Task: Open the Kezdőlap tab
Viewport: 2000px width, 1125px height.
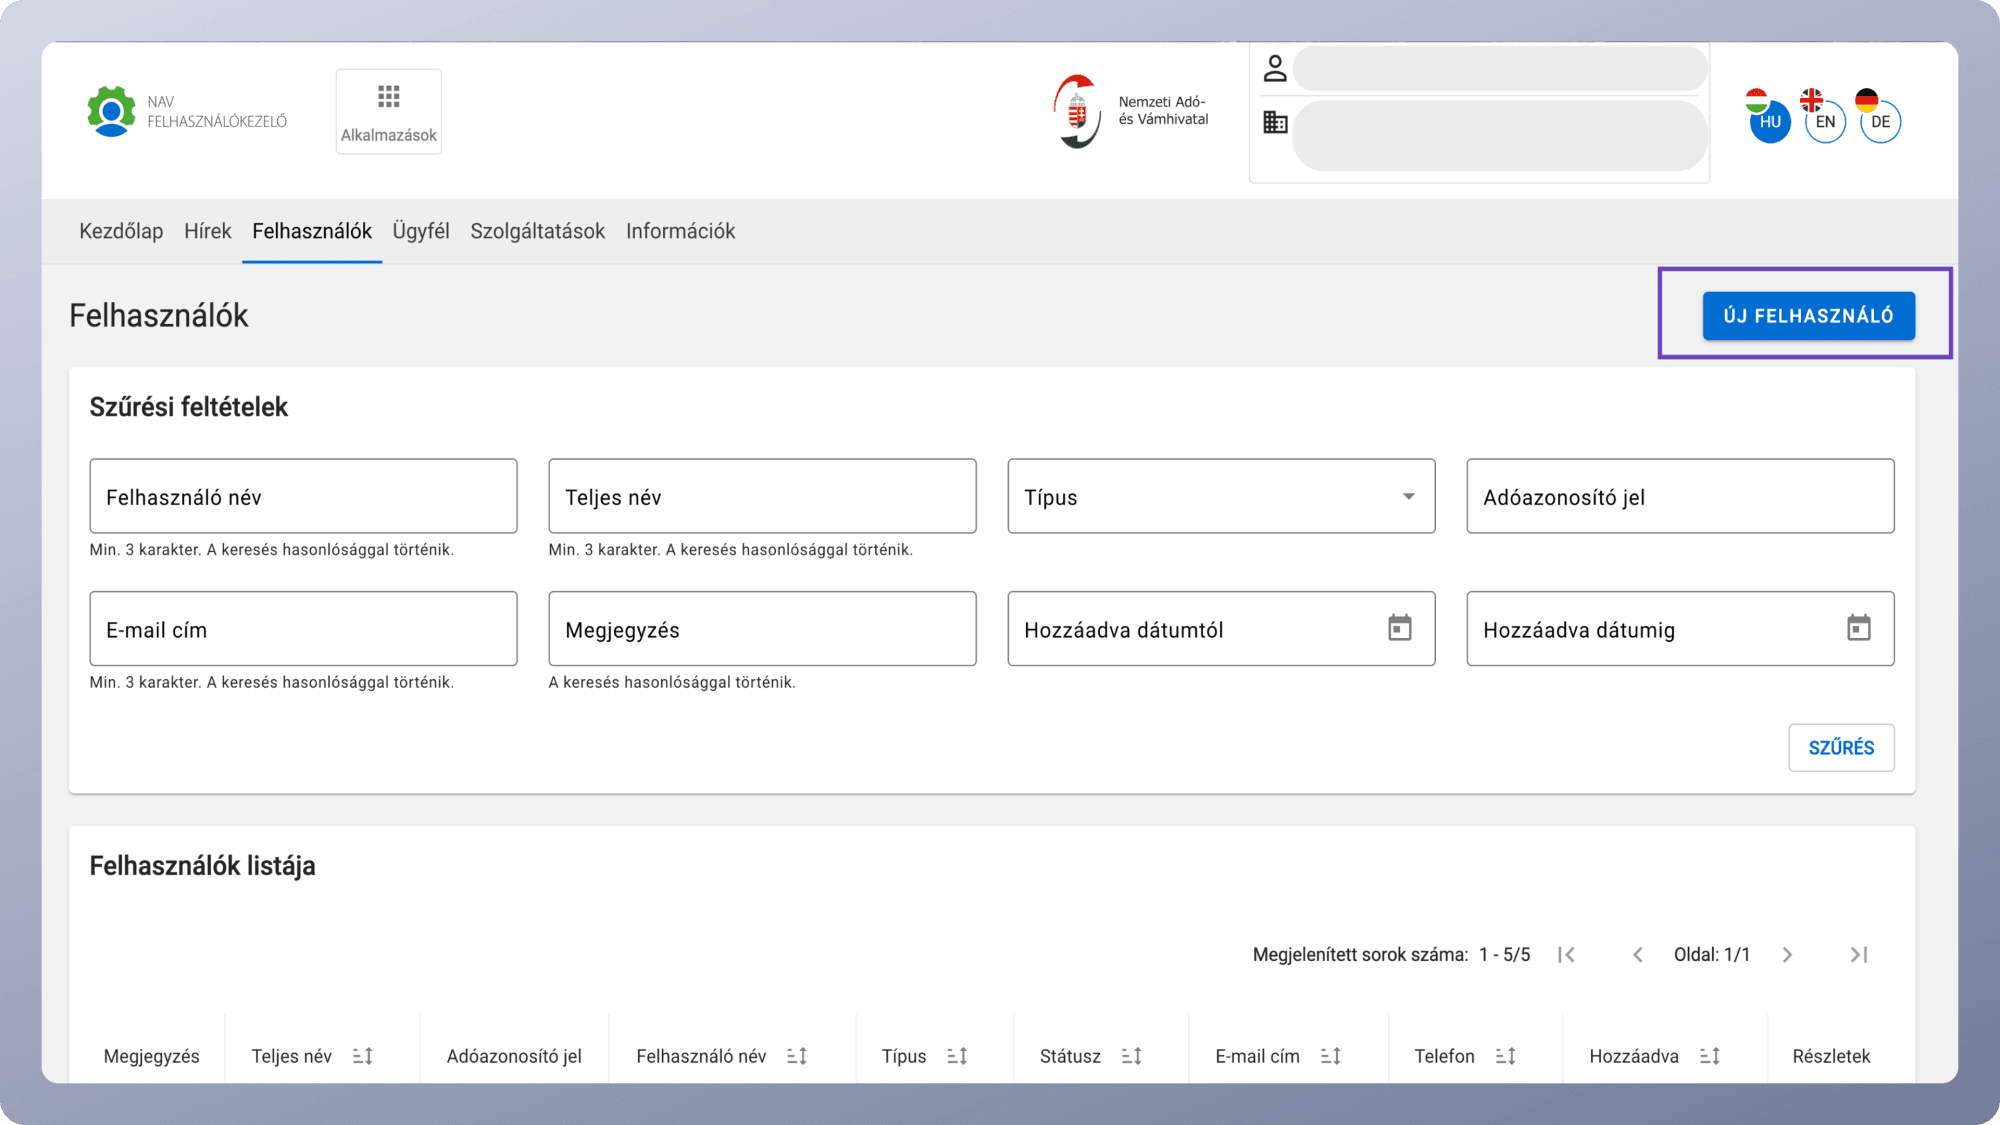Action: coord(121,231)
